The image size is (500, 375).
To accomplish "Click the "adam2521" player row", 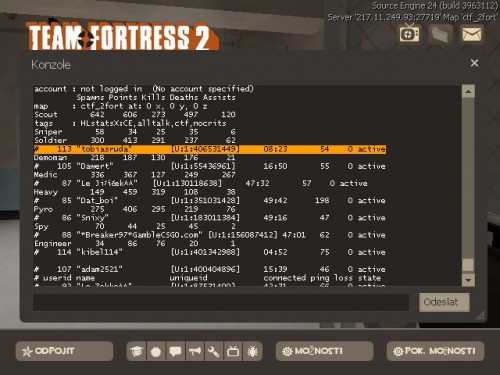I will point(210,269).
